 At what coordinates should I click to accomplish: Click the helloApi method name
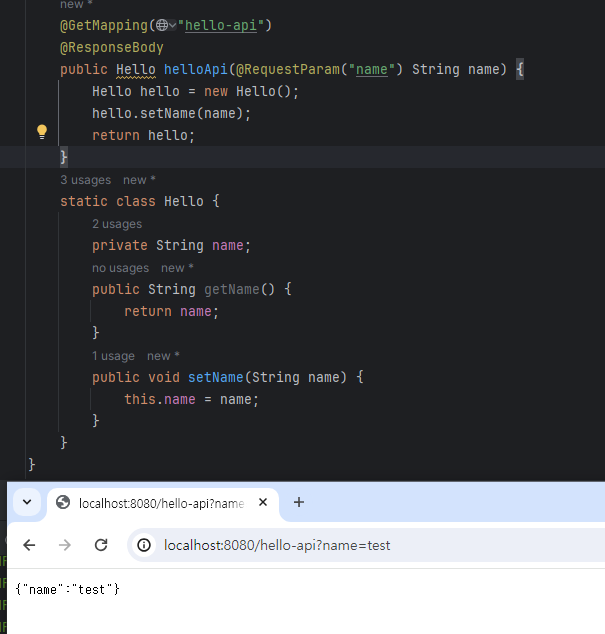[196, 70]
